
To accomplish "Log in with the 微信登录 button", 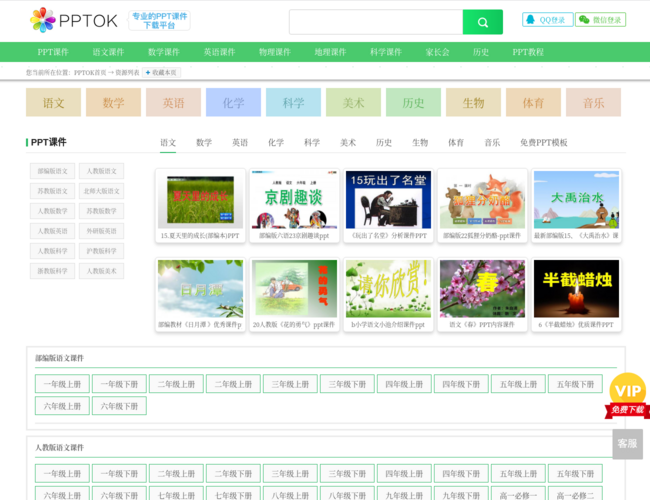I will pyautogui.click(x=600, y=20).
